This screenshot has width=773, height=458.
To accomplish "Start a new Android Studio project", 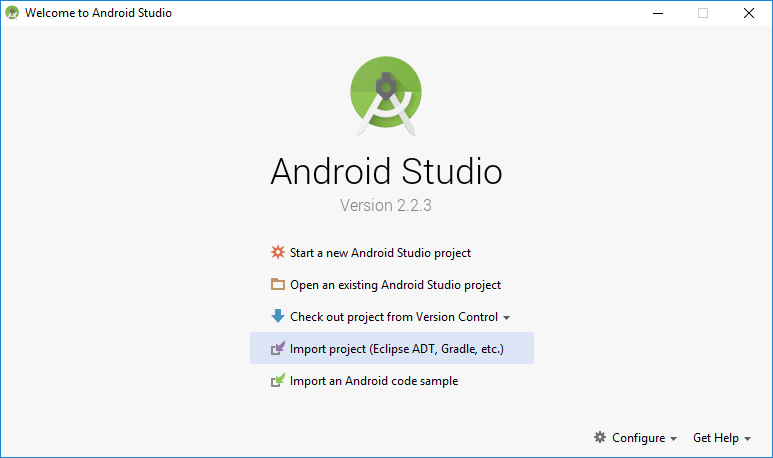I will pyautogui.click(x=380, y=253).
